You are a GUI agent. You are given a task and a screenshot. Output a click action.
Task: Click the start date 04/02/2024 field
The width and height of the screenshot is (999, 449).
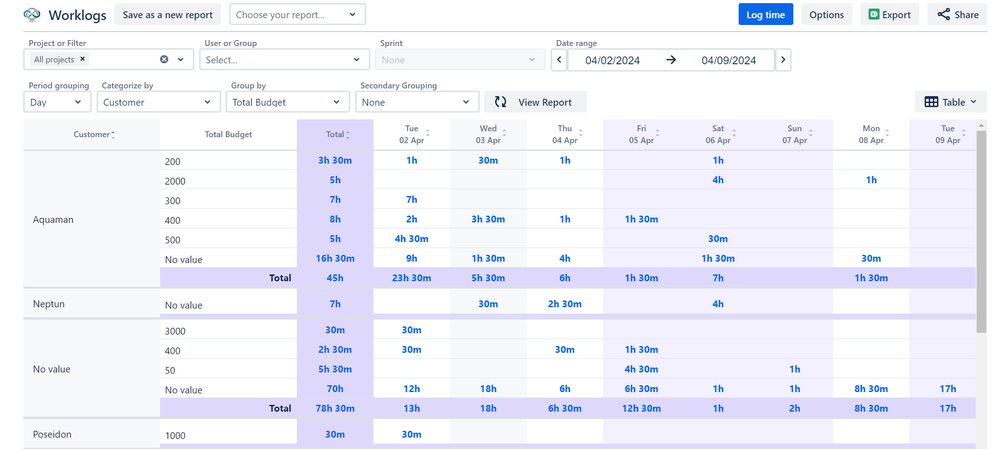coord(612,60)
